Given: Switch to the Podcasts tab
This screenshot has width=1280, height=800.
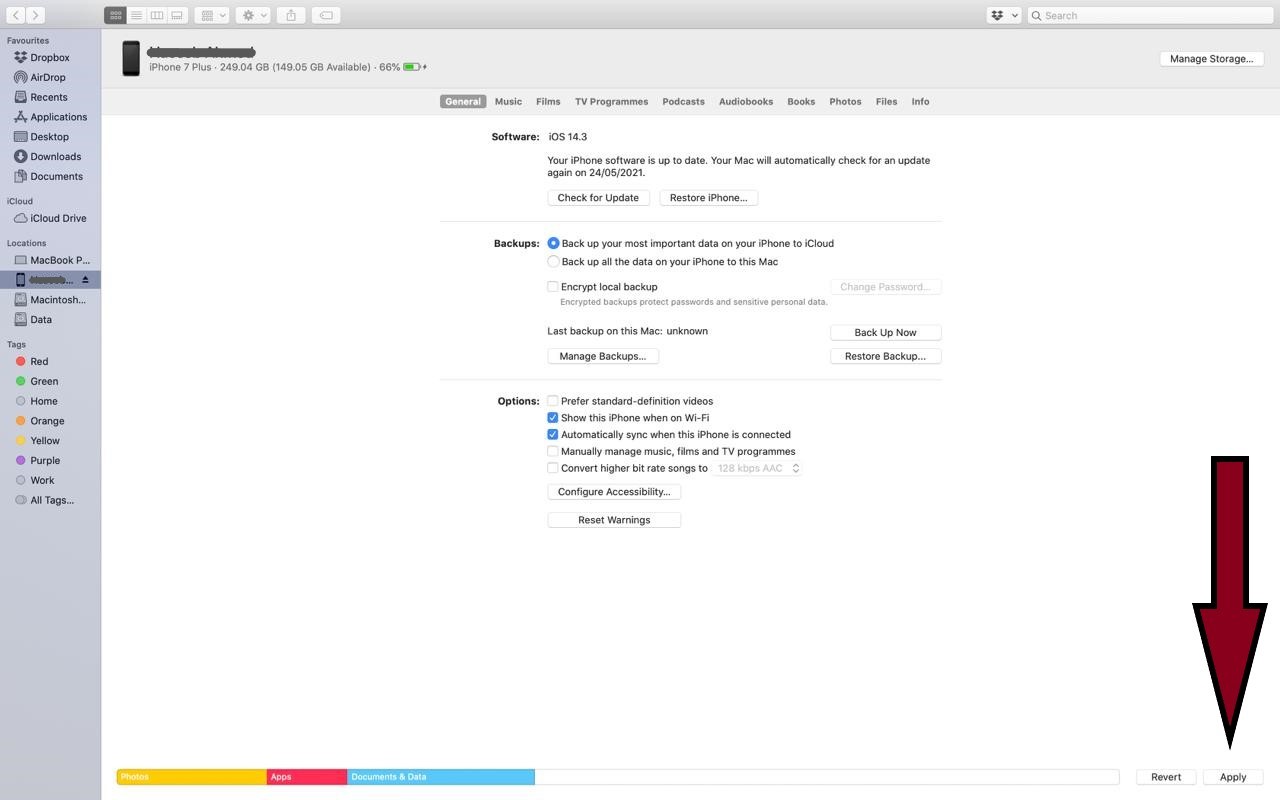Looking at the screenshot, I should (x=683, y=101).
